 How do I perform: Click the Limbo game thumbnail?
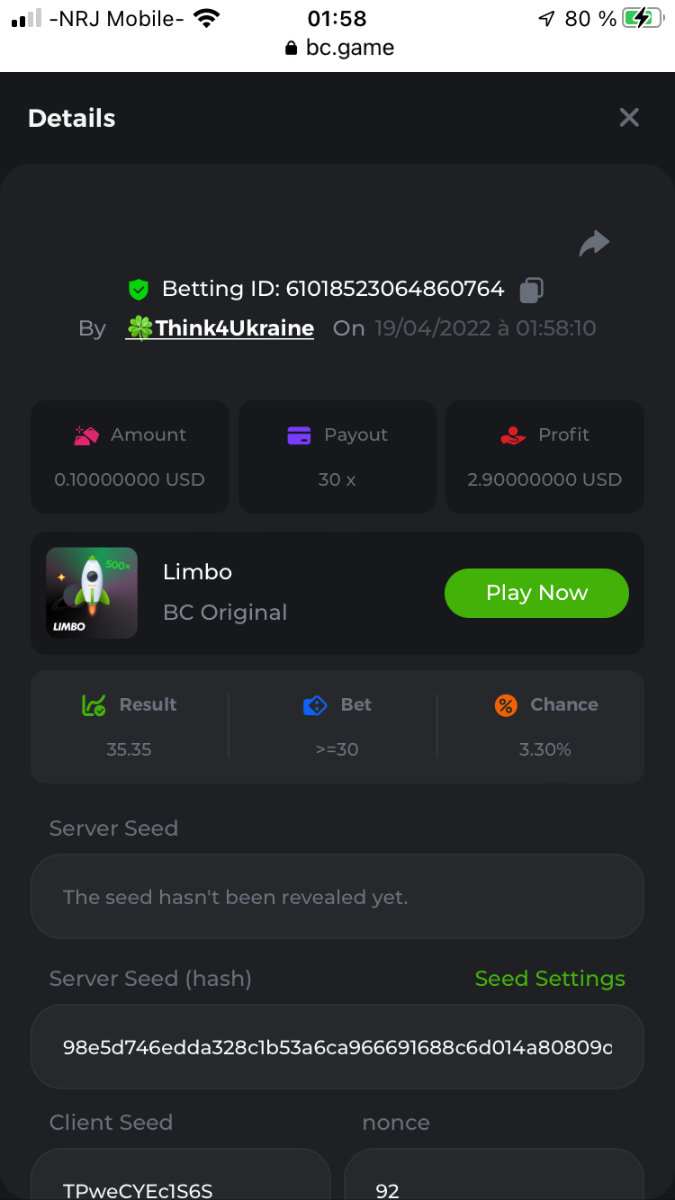tap(92, 593)
